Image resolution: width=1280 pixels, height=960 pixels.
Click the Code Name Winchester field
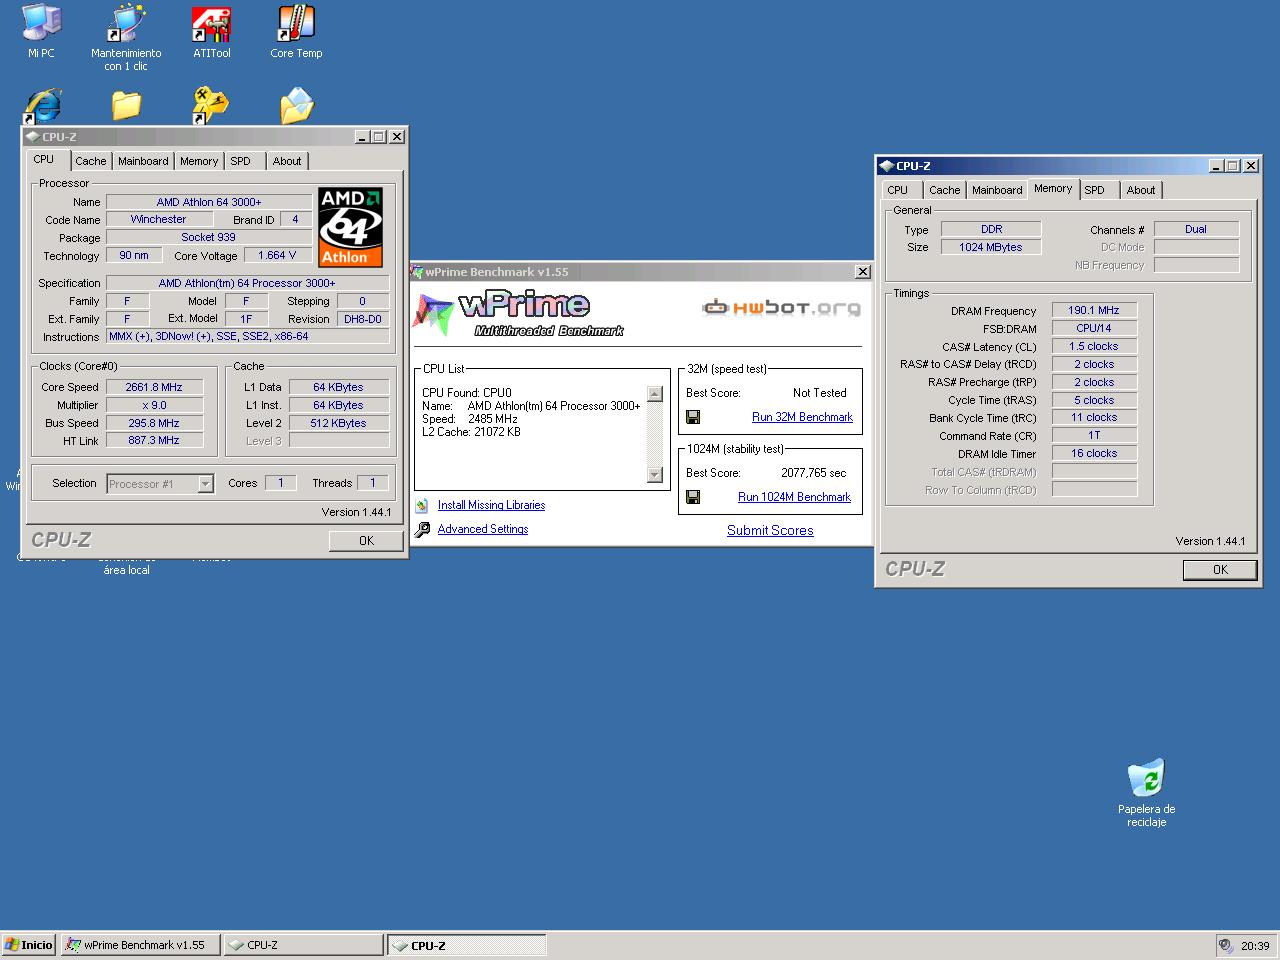click(x=158, y=219)
